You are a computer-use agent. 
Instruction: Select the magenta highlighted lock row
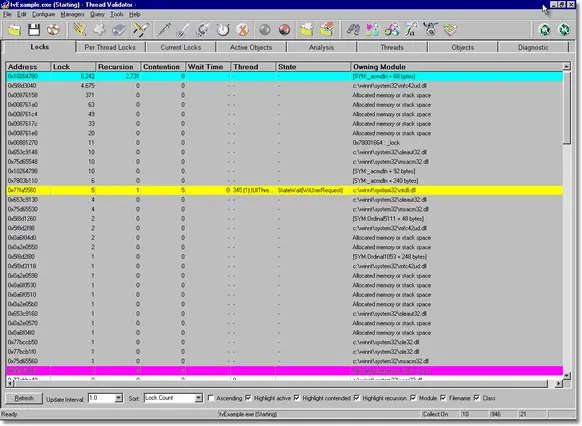click(285, 371)
